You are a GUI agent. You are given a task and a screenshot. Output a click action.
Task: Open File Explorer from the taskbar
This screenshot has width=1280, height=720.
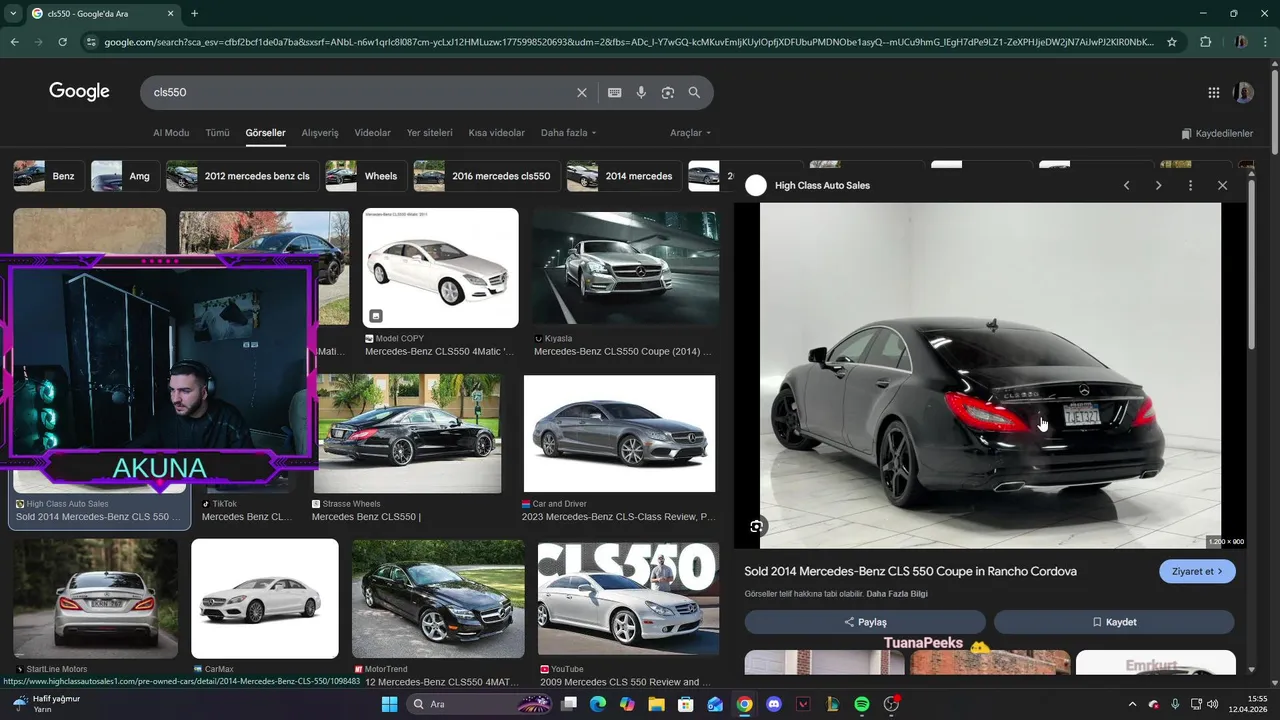(656, 704)
